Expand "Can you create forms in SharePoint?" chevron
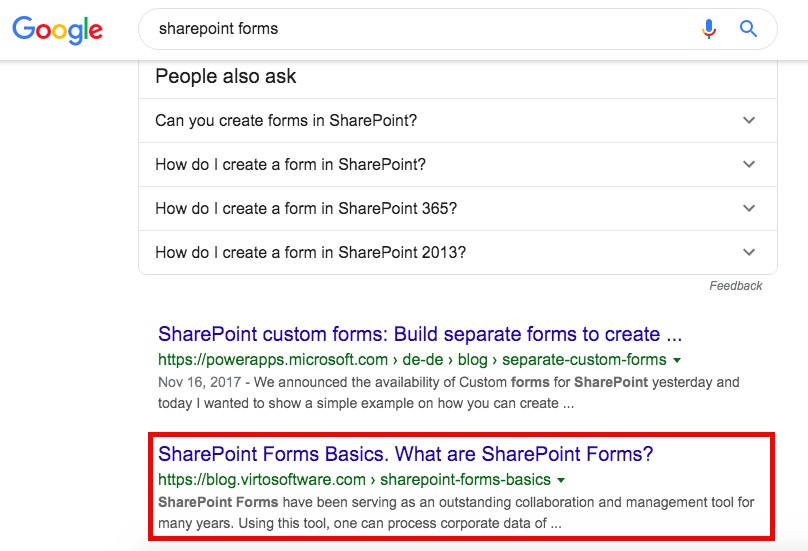 (749, 120)
